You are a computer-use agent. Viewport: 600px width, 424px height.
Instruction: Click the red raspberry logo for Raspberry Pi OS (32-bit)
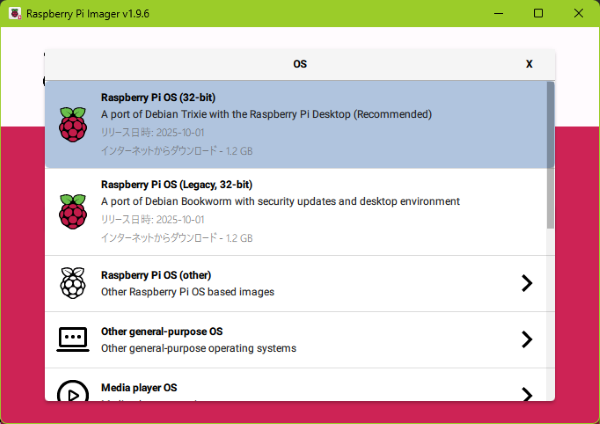coord(72,124)
